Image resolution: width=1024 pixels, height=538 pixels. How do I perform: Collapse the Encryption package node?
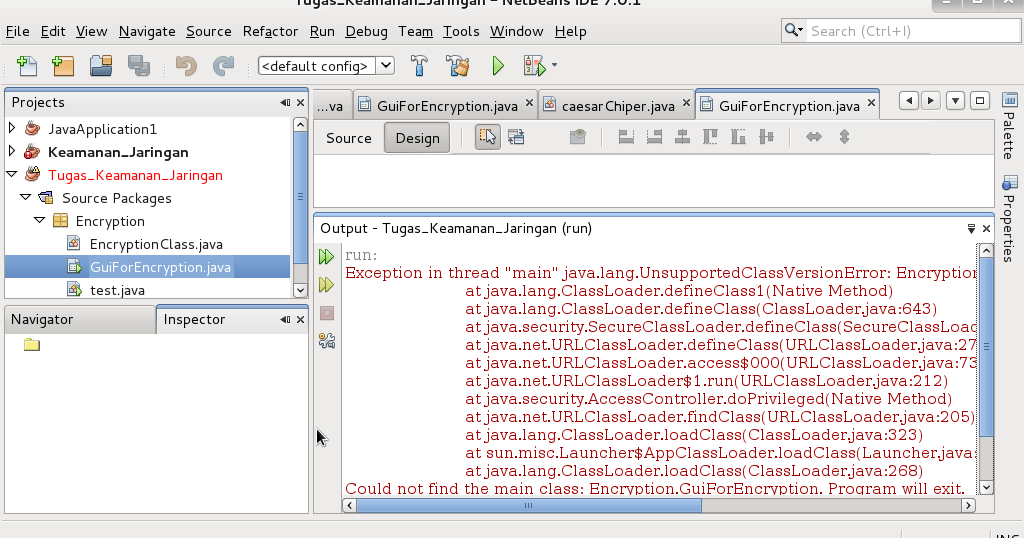(39, 220)
